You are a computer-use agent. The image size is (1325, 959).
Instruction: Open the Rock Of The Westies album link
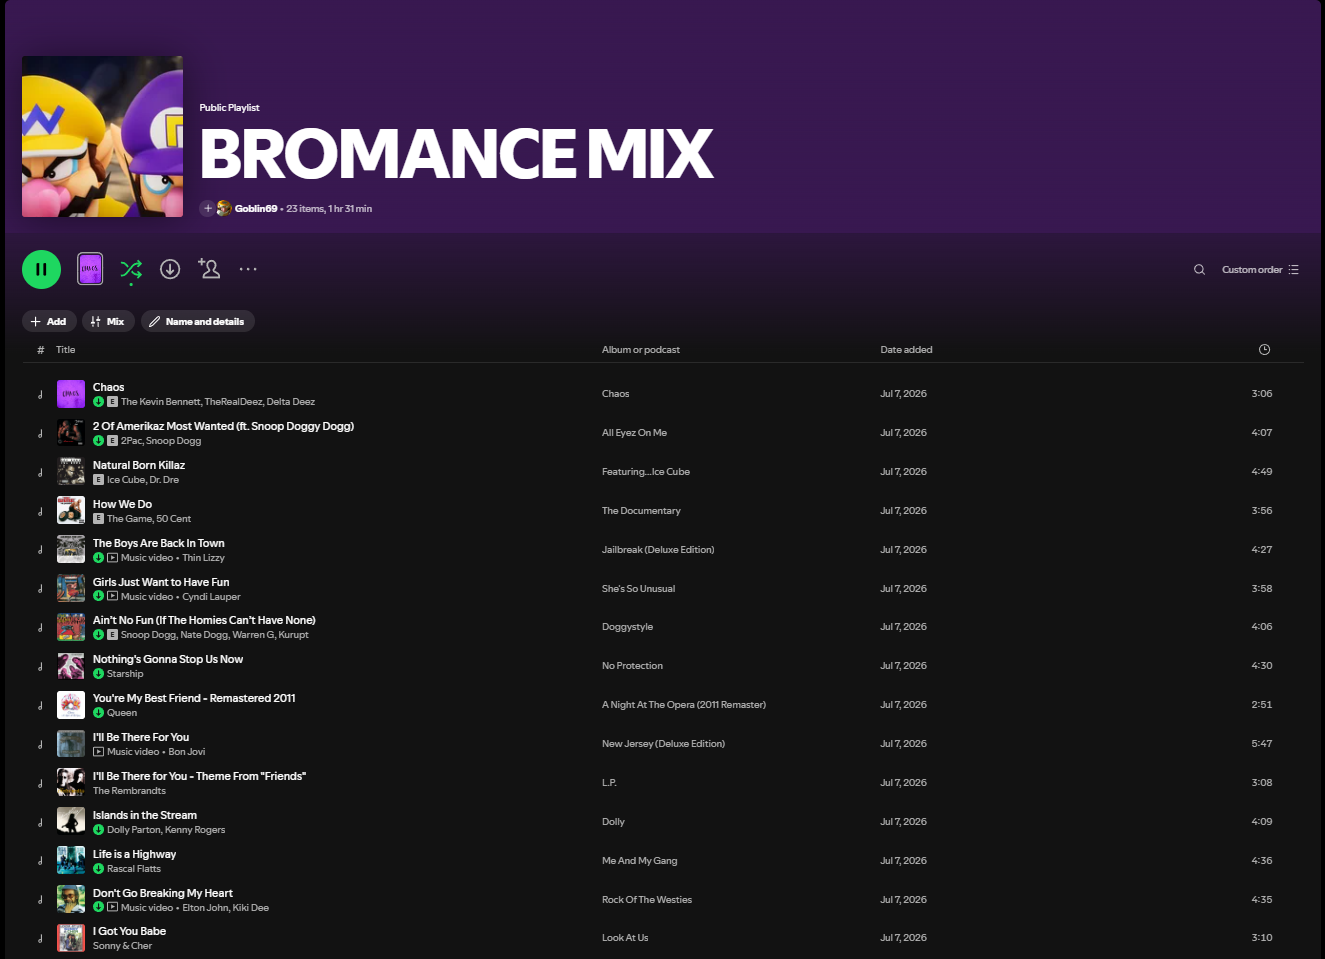click(x=647, y=900)
